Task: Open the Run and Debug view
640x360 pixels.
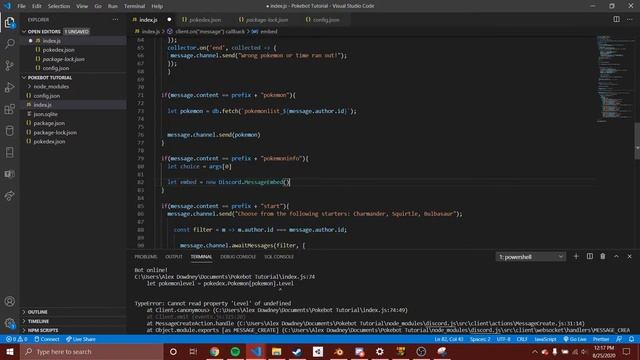Action: coord(9,87)
